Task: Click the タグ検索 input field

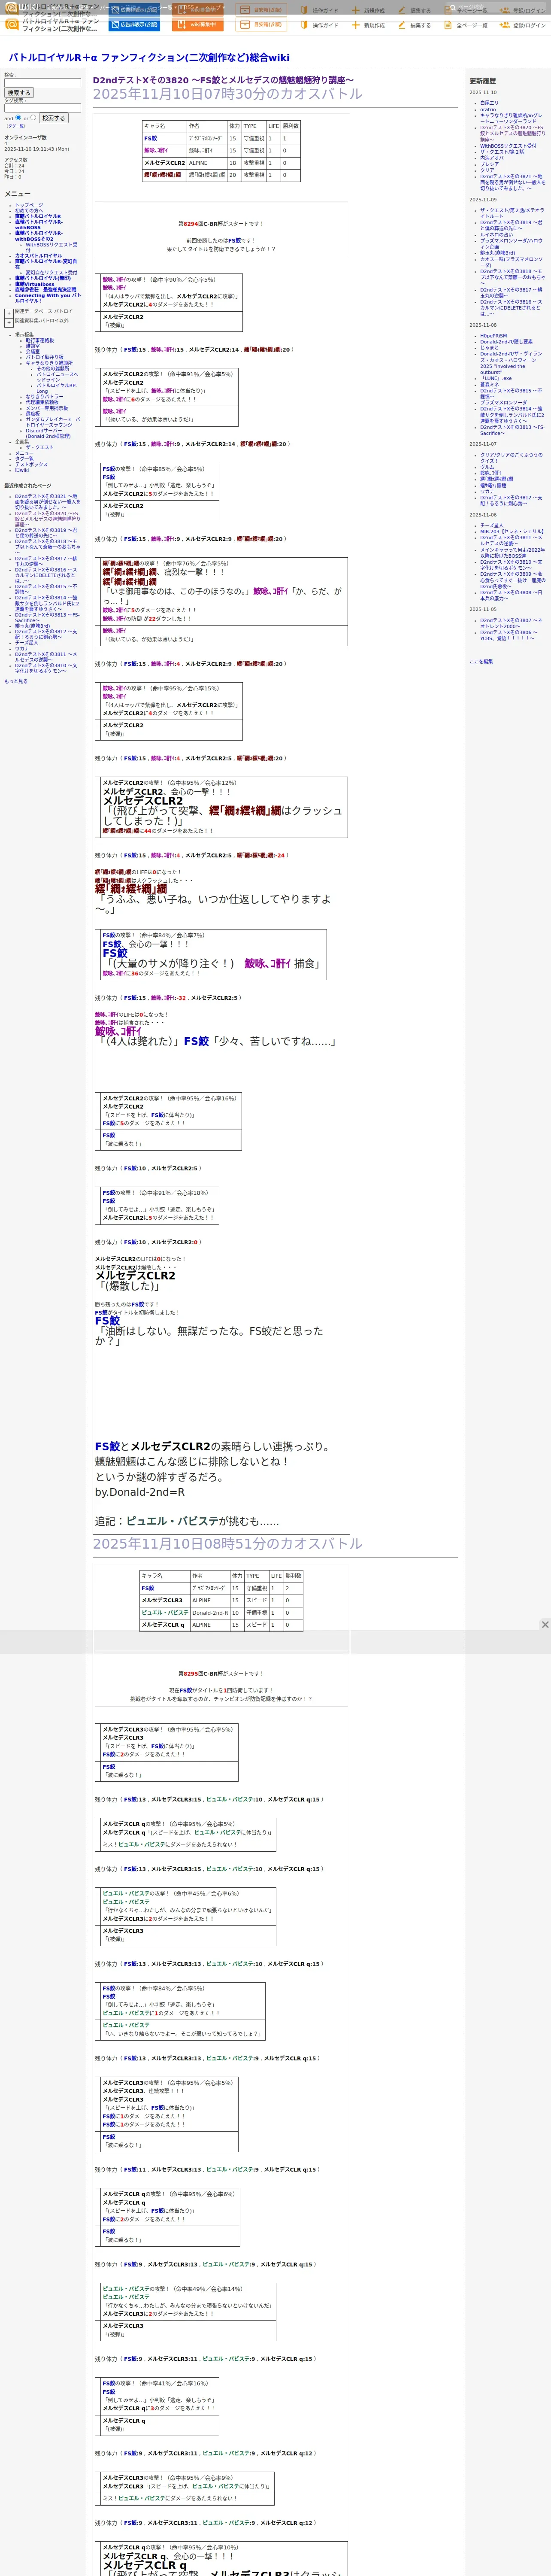Action: (43, 108)
